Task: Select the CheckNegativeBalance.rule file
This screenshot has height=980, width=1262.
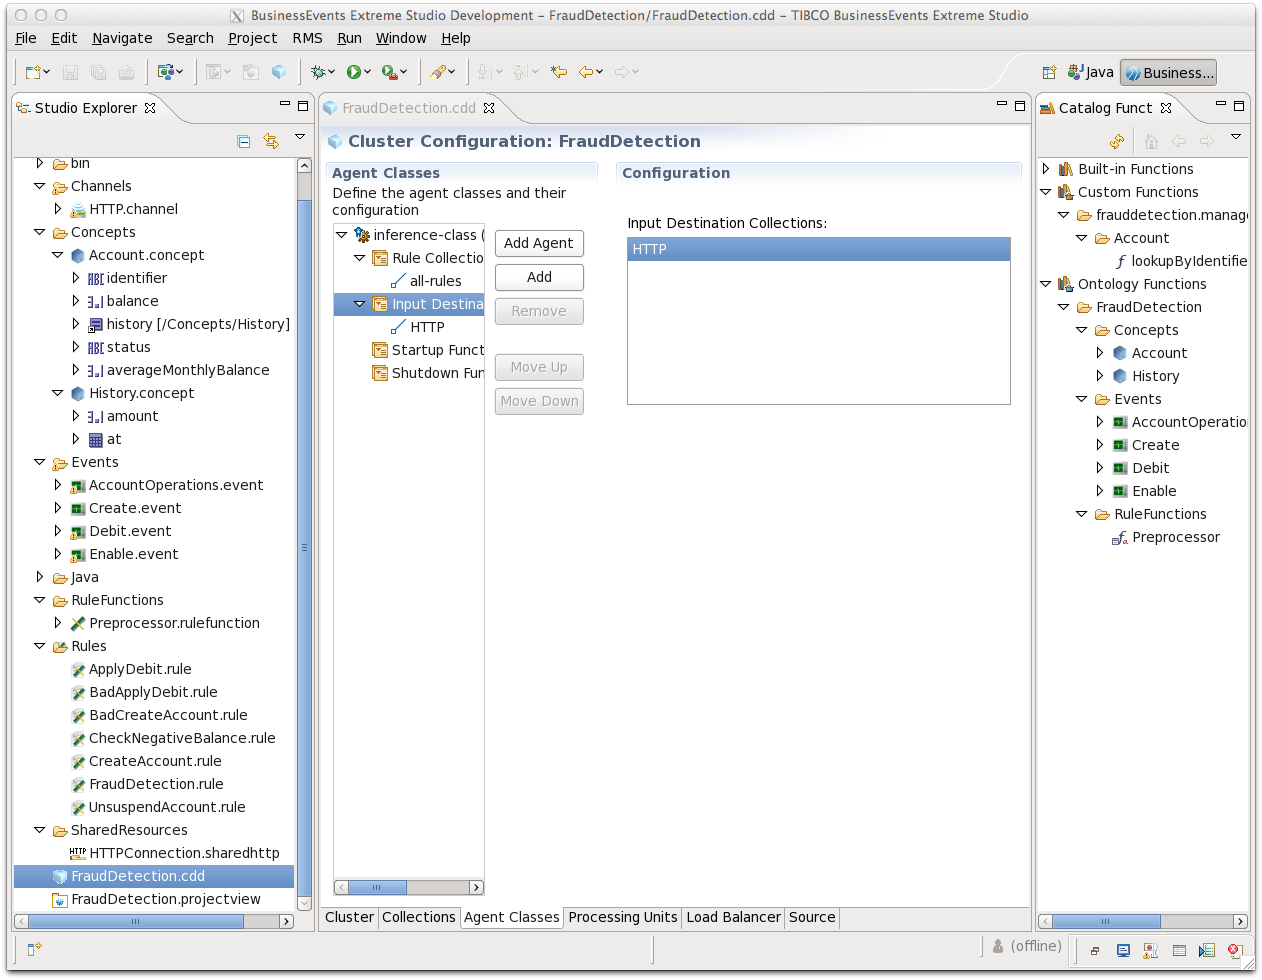Action: tap(173, 738)
